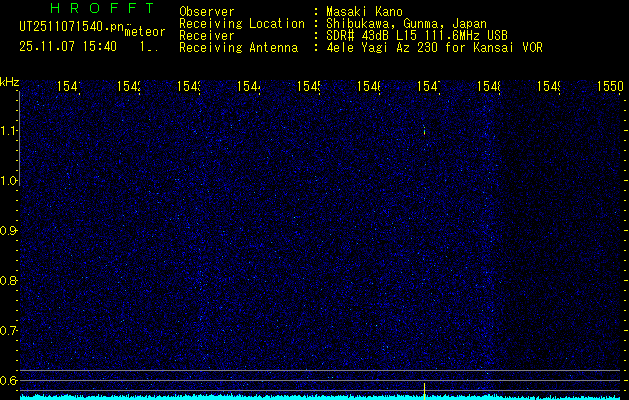This screenshot has width=629, height=400.
Task: Click the Receiver label
Action: [207, 36]
